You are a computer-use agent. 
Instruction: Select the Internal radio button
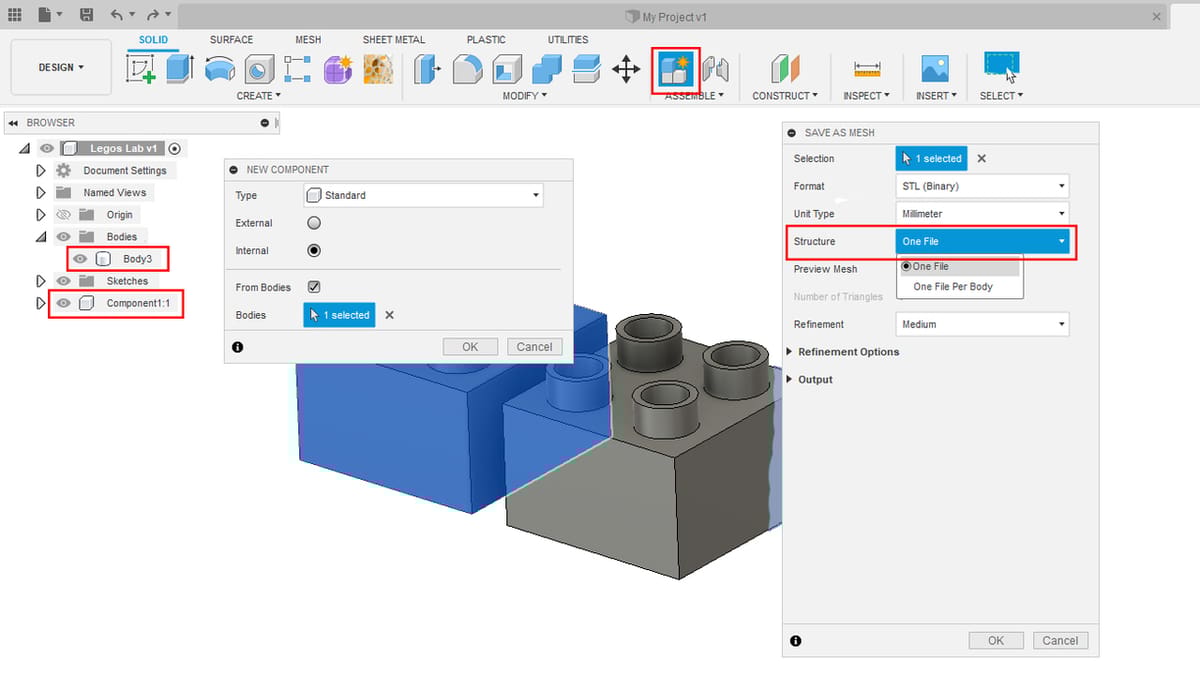314,251
